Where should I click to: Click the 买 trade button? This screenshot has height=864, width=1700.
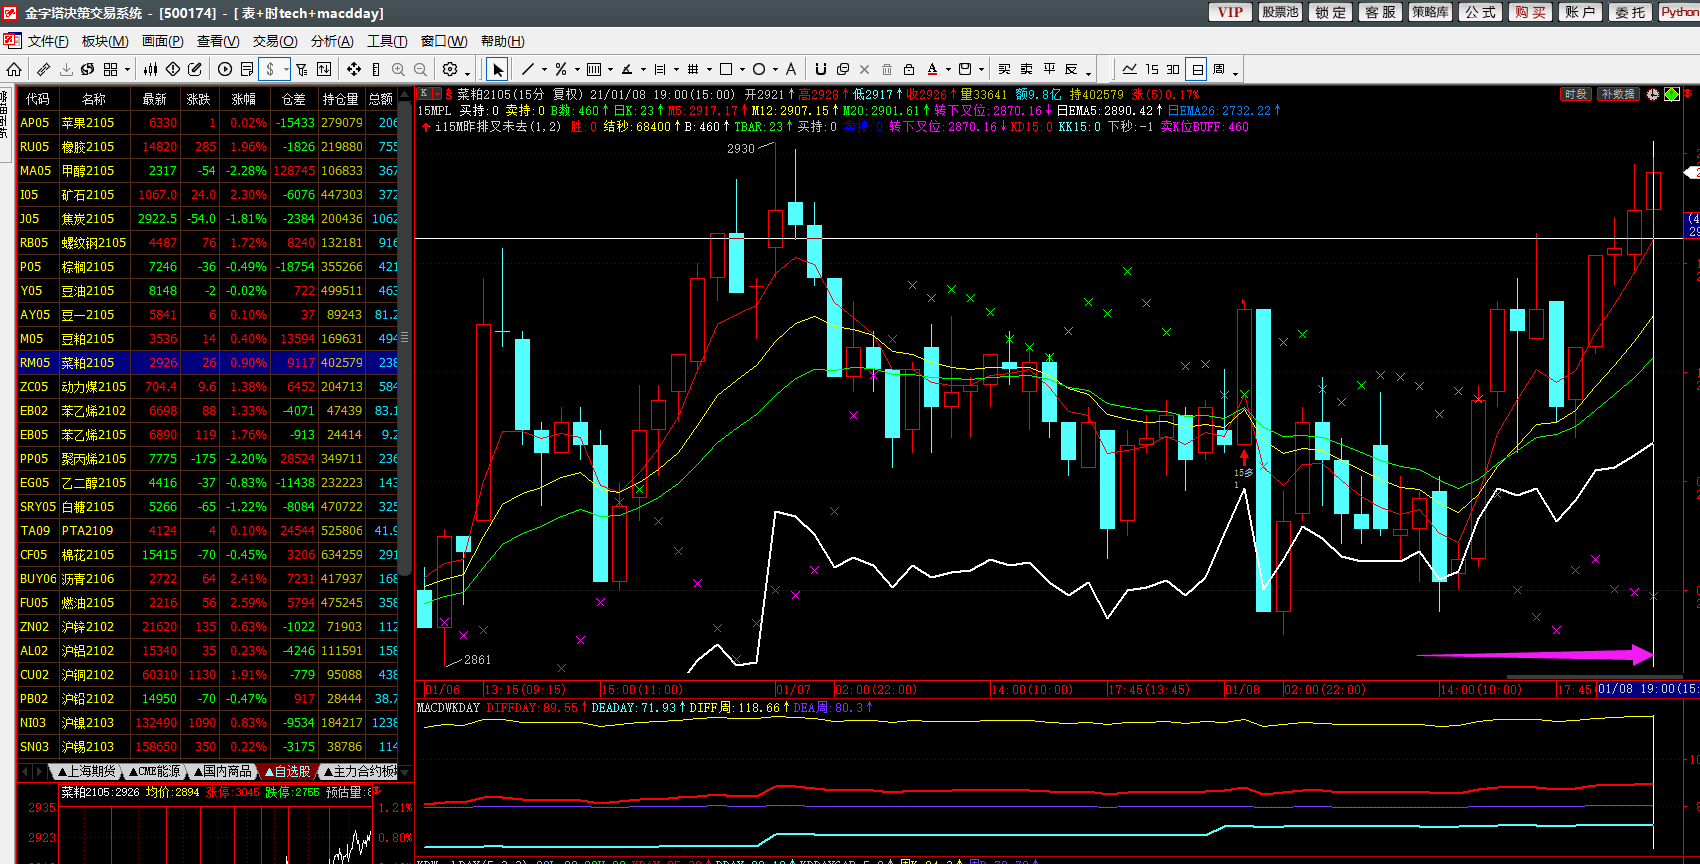(1004, 69)
